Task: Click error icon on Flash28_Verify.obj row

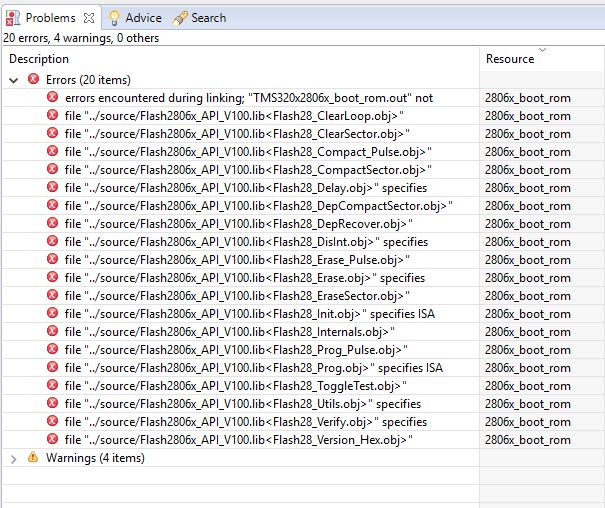Action: tap(52, 421)
